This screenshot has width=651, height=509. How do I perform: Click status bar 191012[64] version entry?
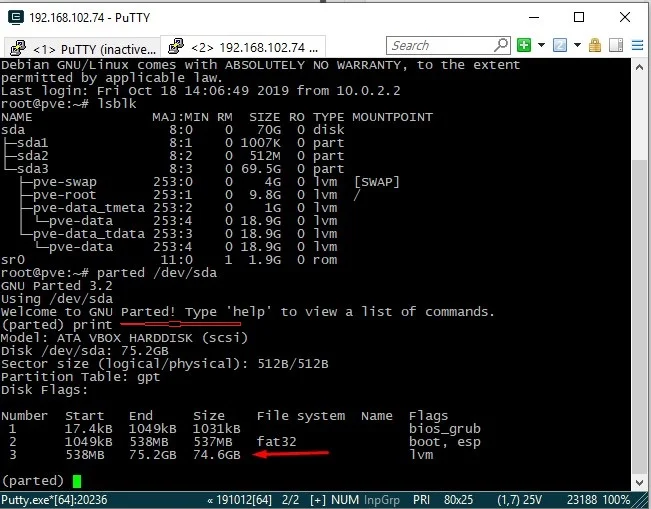point(240,500)
